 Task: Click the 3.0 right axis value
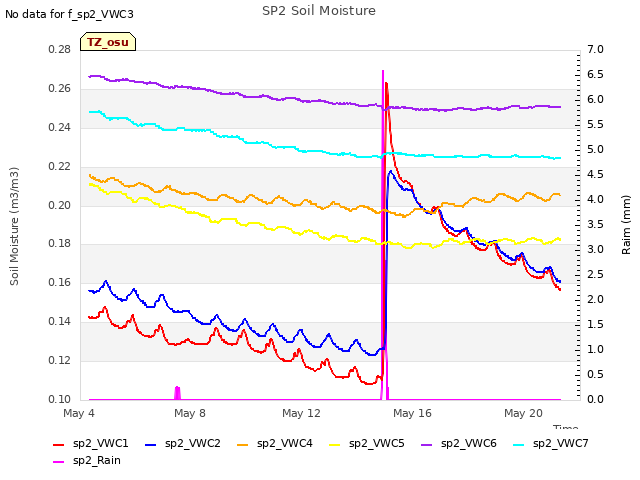coord(596,249)
